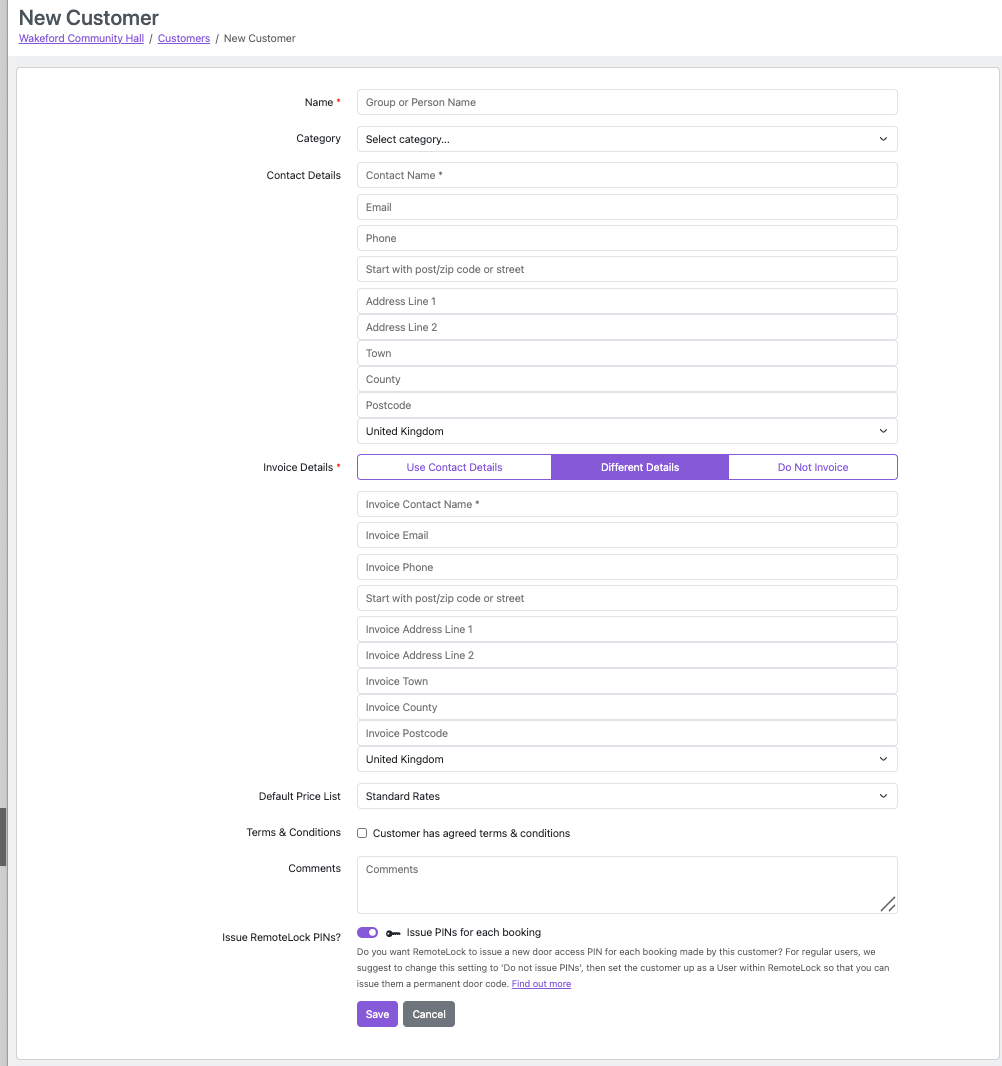Grab the Comments box resize handle
Image resolution: width=1002 pixels, height=1066 pixels.
click(x=888, y=904)
